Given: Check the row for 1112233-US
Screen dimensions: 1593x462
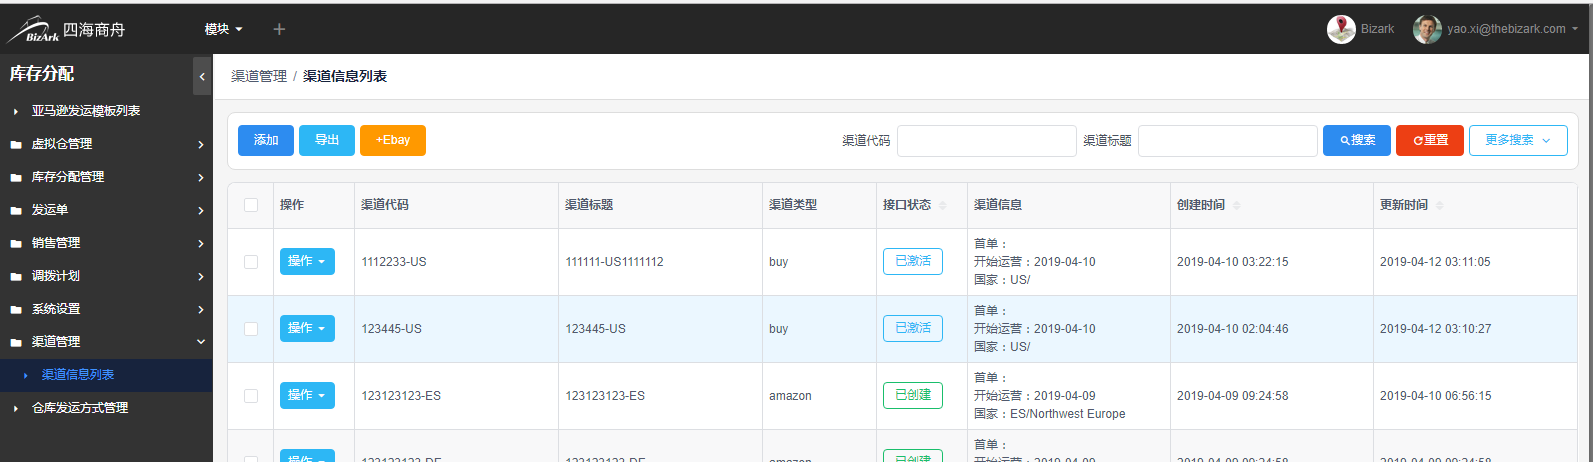Looking at the screenshot, I should coord(251,262).
